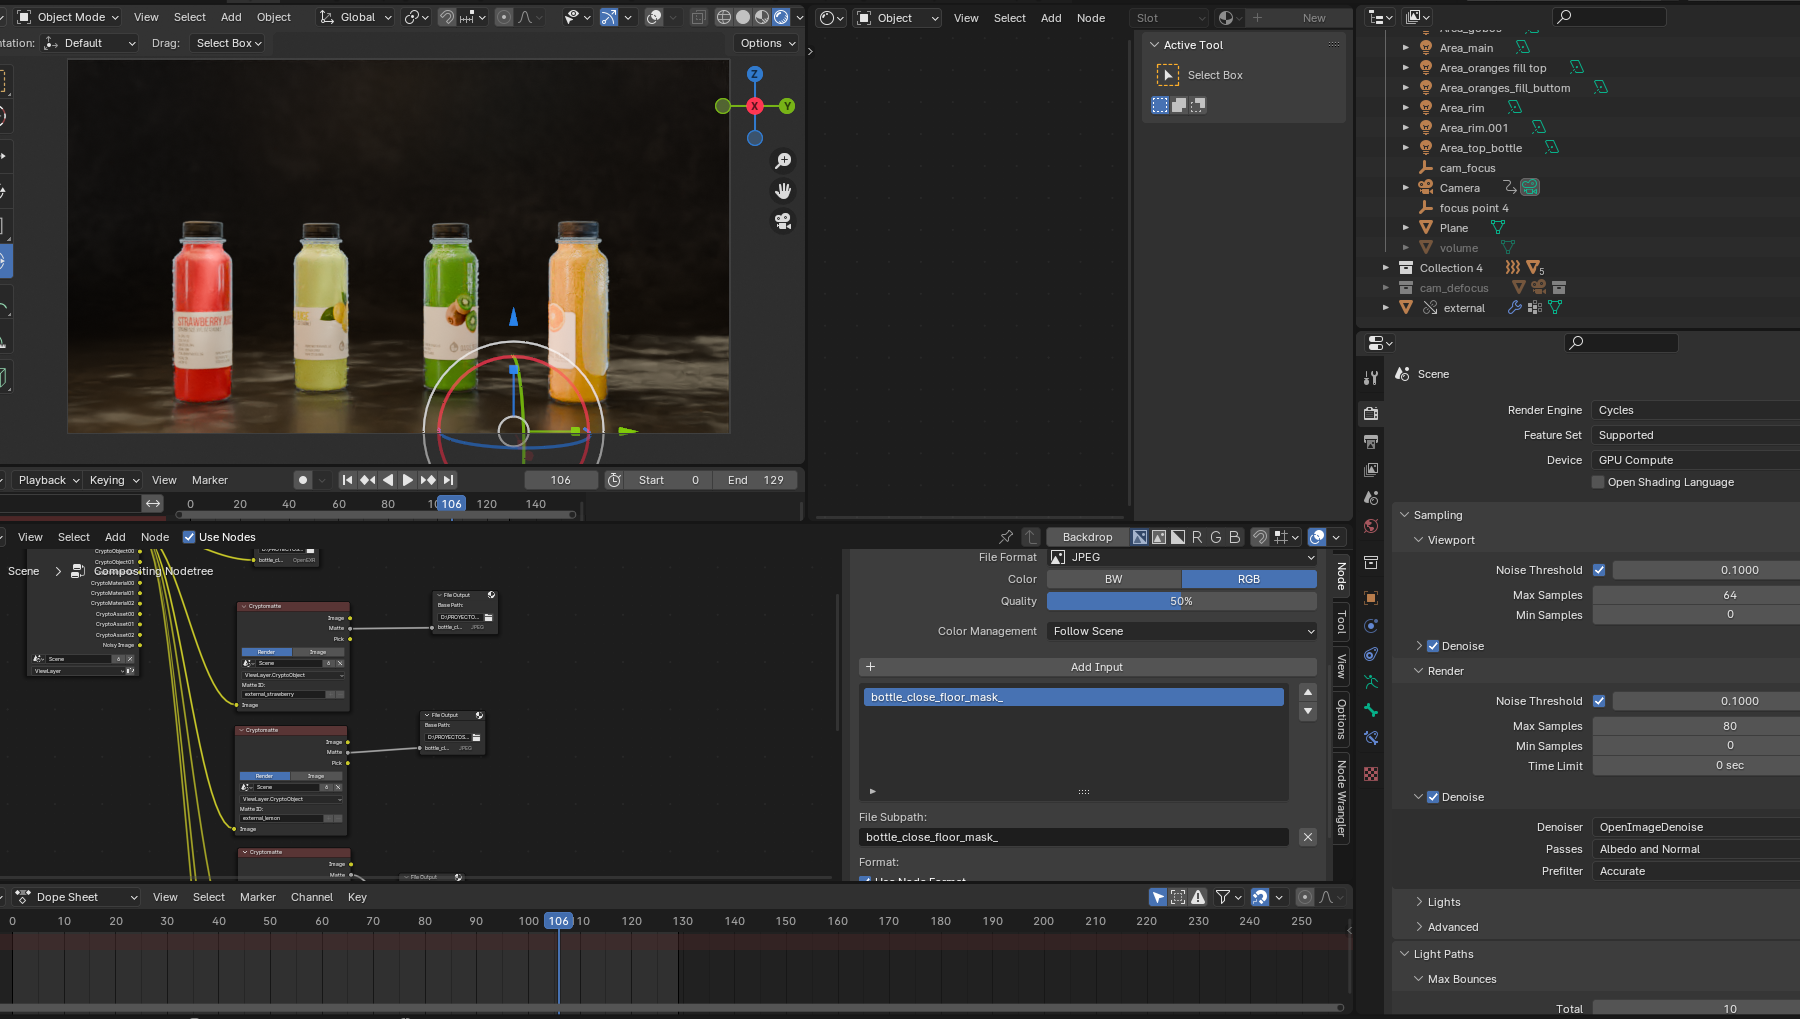The width and height of the screenshot is (1800, 1019).
Task: Click the Viewport Max Samples 64 field
Action: (x=1696, y=595)
